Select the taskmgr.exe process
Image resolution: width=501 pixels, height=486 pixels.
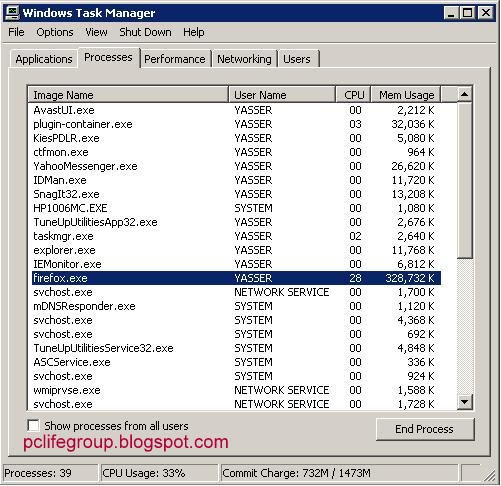[x=236, y=236]
